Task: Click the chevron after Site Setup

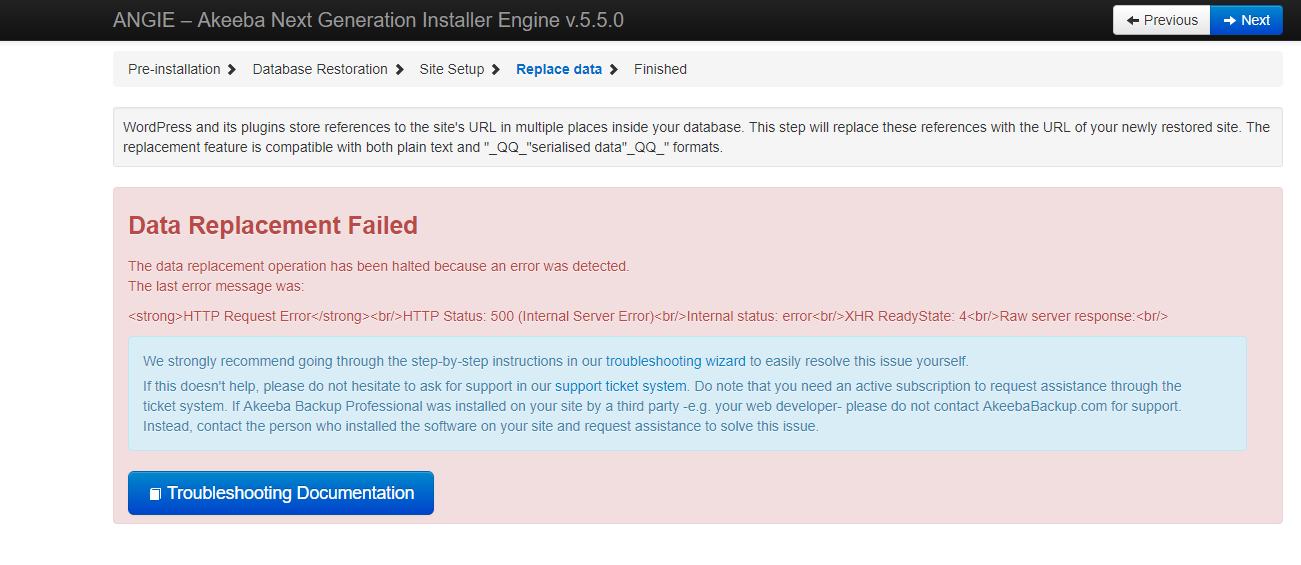Action: (x=496, y=69)
